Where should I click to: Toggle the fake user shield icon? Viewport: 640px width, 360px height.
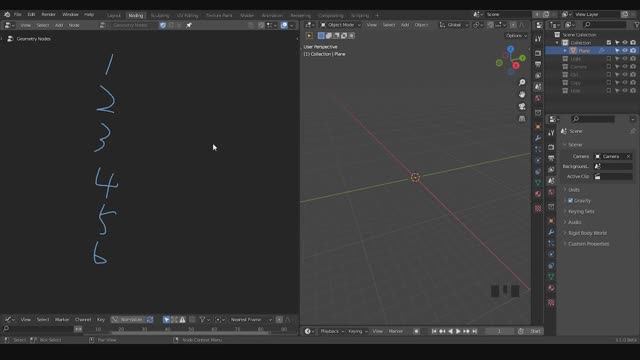163,25
